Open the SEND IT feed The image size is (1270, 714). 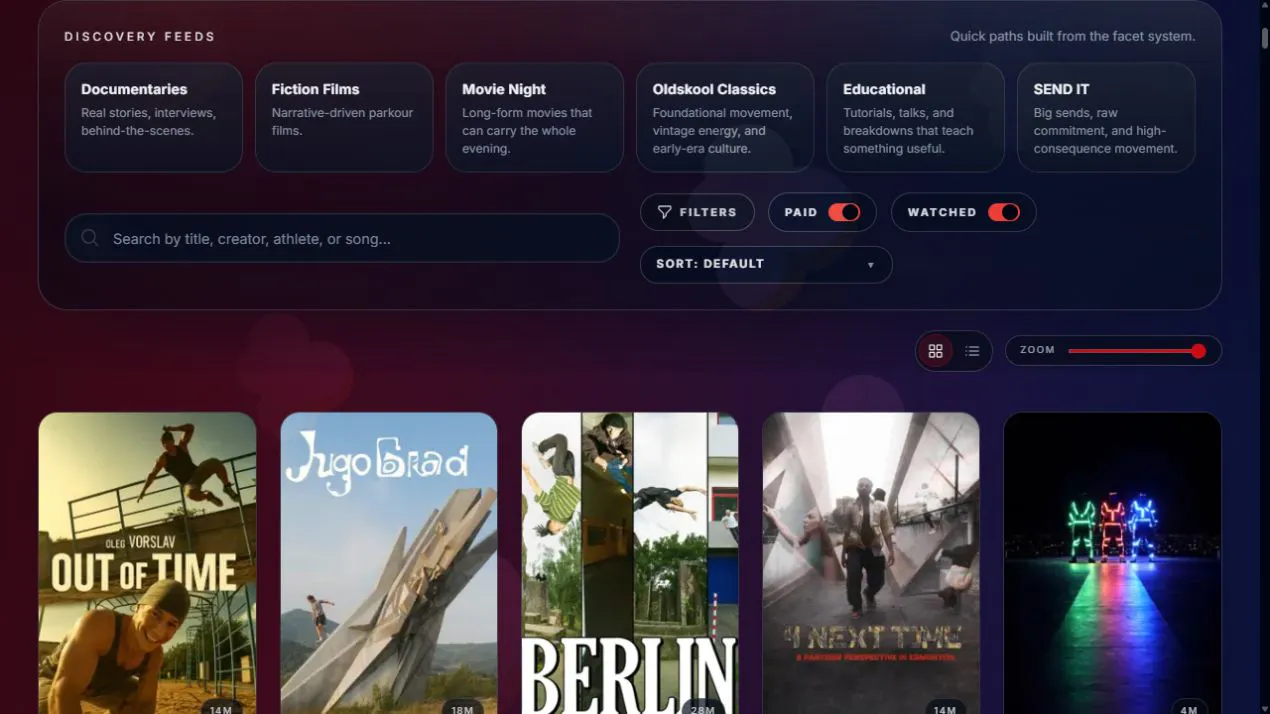(1106, 117)
